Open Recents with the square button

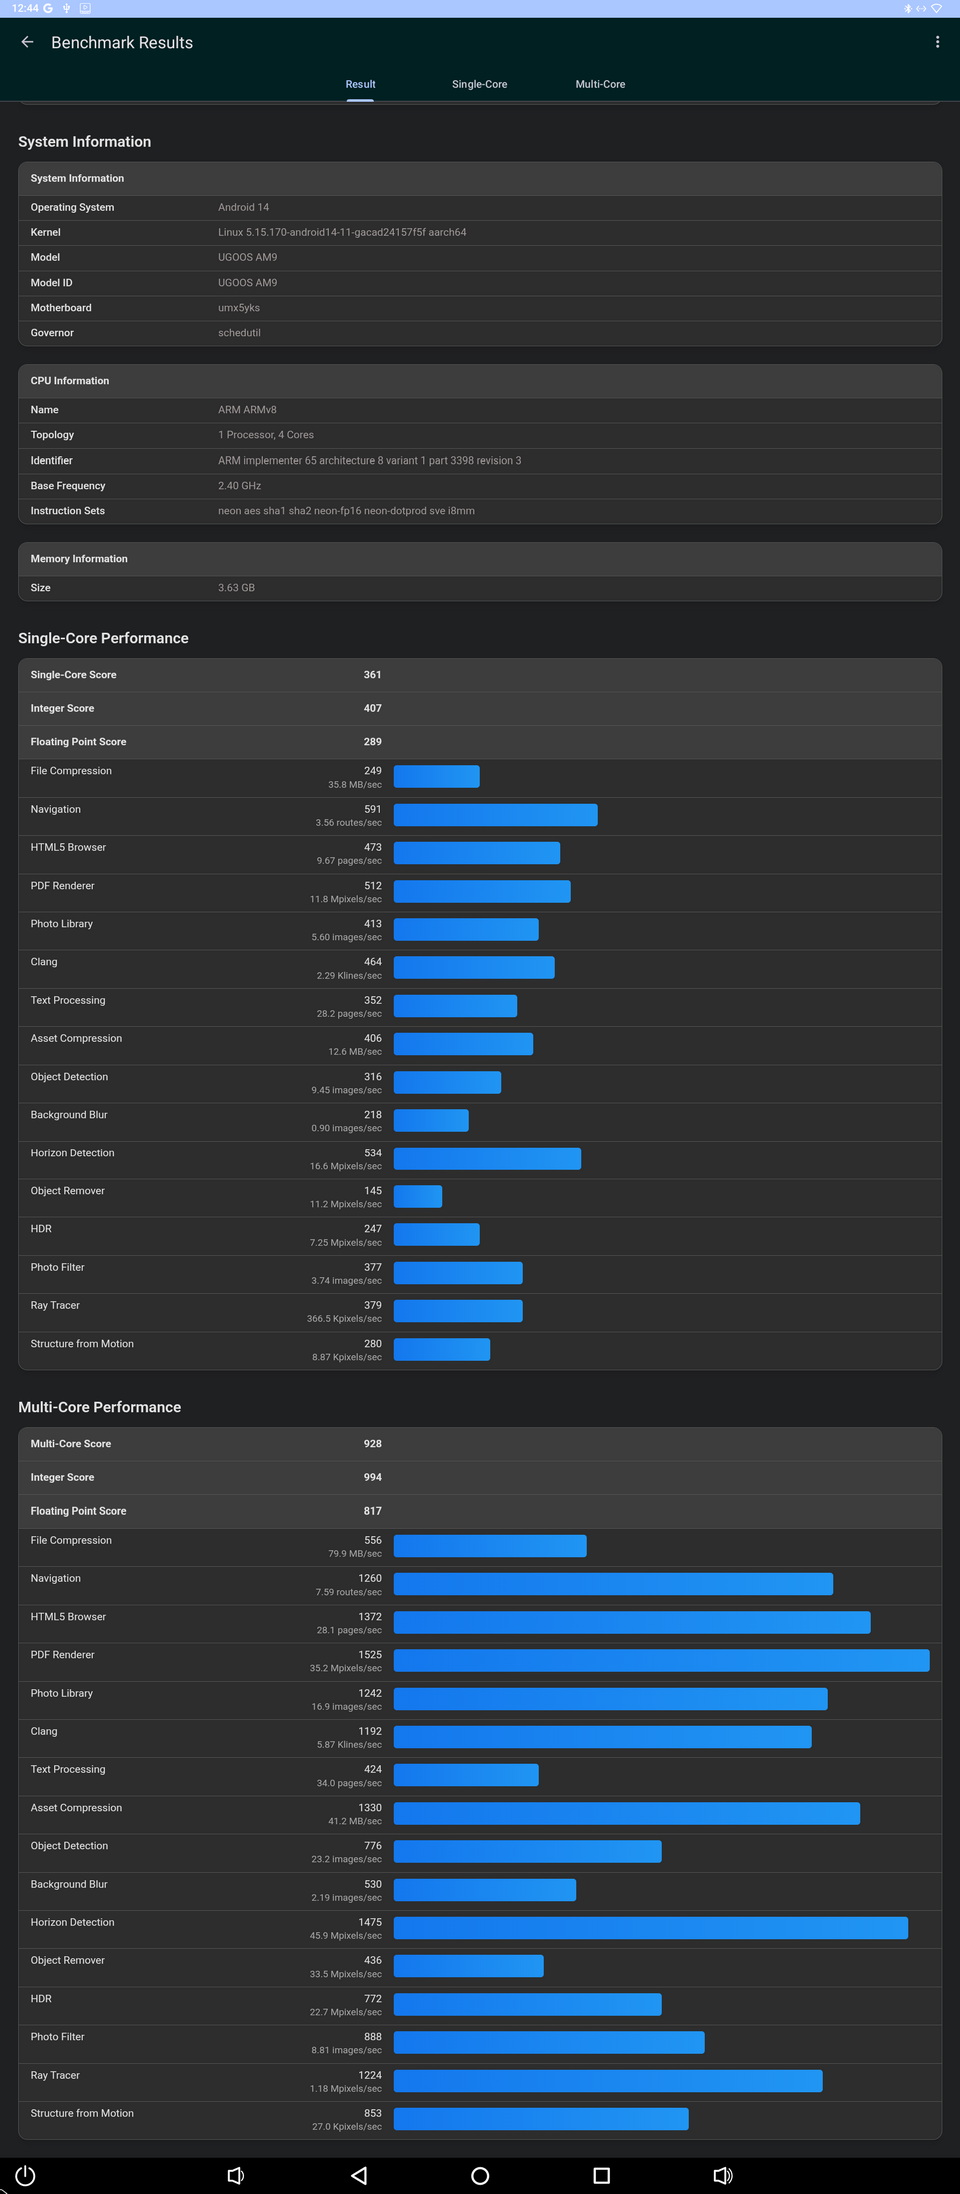pos(601,2175)
